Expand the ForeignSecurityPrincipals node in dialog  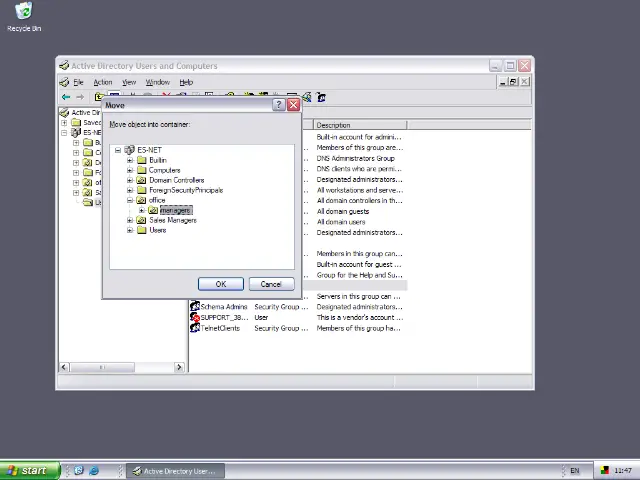click(x=130, y=190)
